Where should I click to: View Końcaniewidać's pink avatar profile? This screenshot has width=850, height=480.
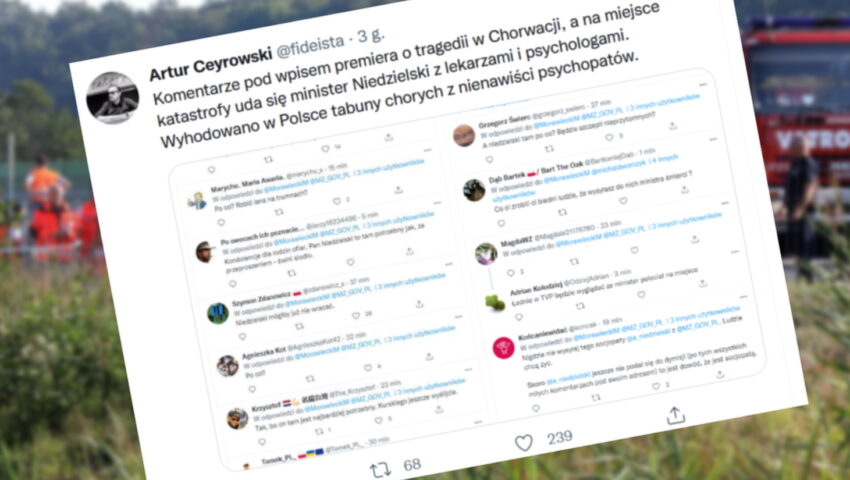coord(503,348)
